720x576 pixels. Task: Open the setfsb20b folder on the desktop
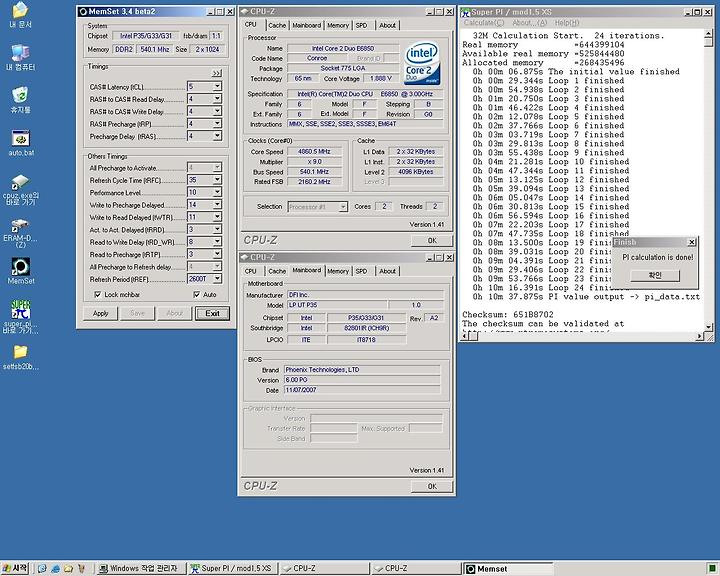pos(20,357)
